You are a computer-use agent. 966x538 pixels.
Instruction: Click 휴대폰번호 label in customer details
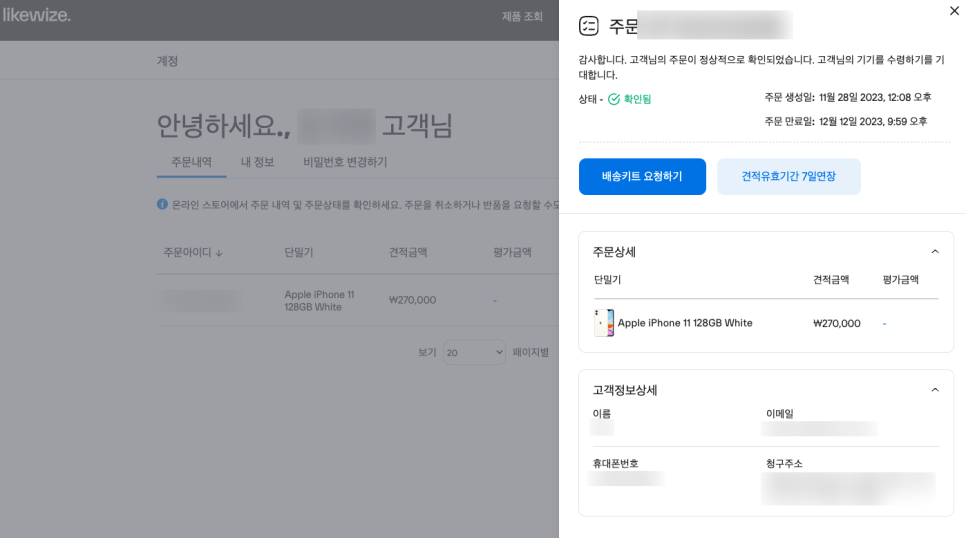615,463
